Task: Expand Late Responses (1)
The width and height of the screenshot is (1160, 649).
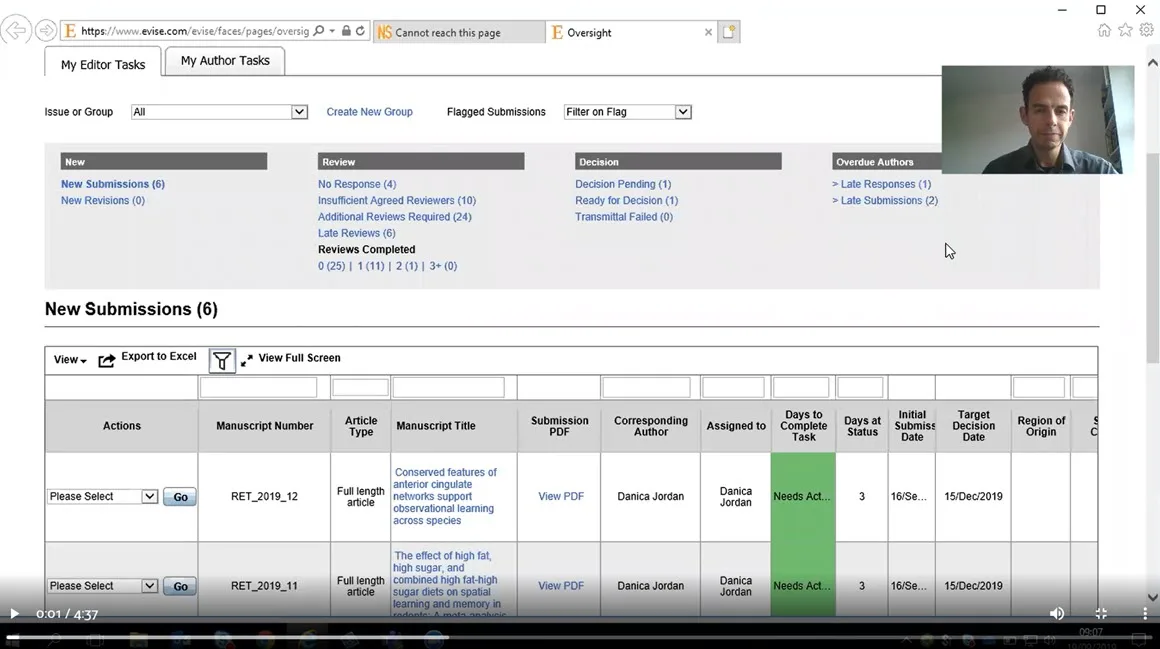Action: click(882, 184)
